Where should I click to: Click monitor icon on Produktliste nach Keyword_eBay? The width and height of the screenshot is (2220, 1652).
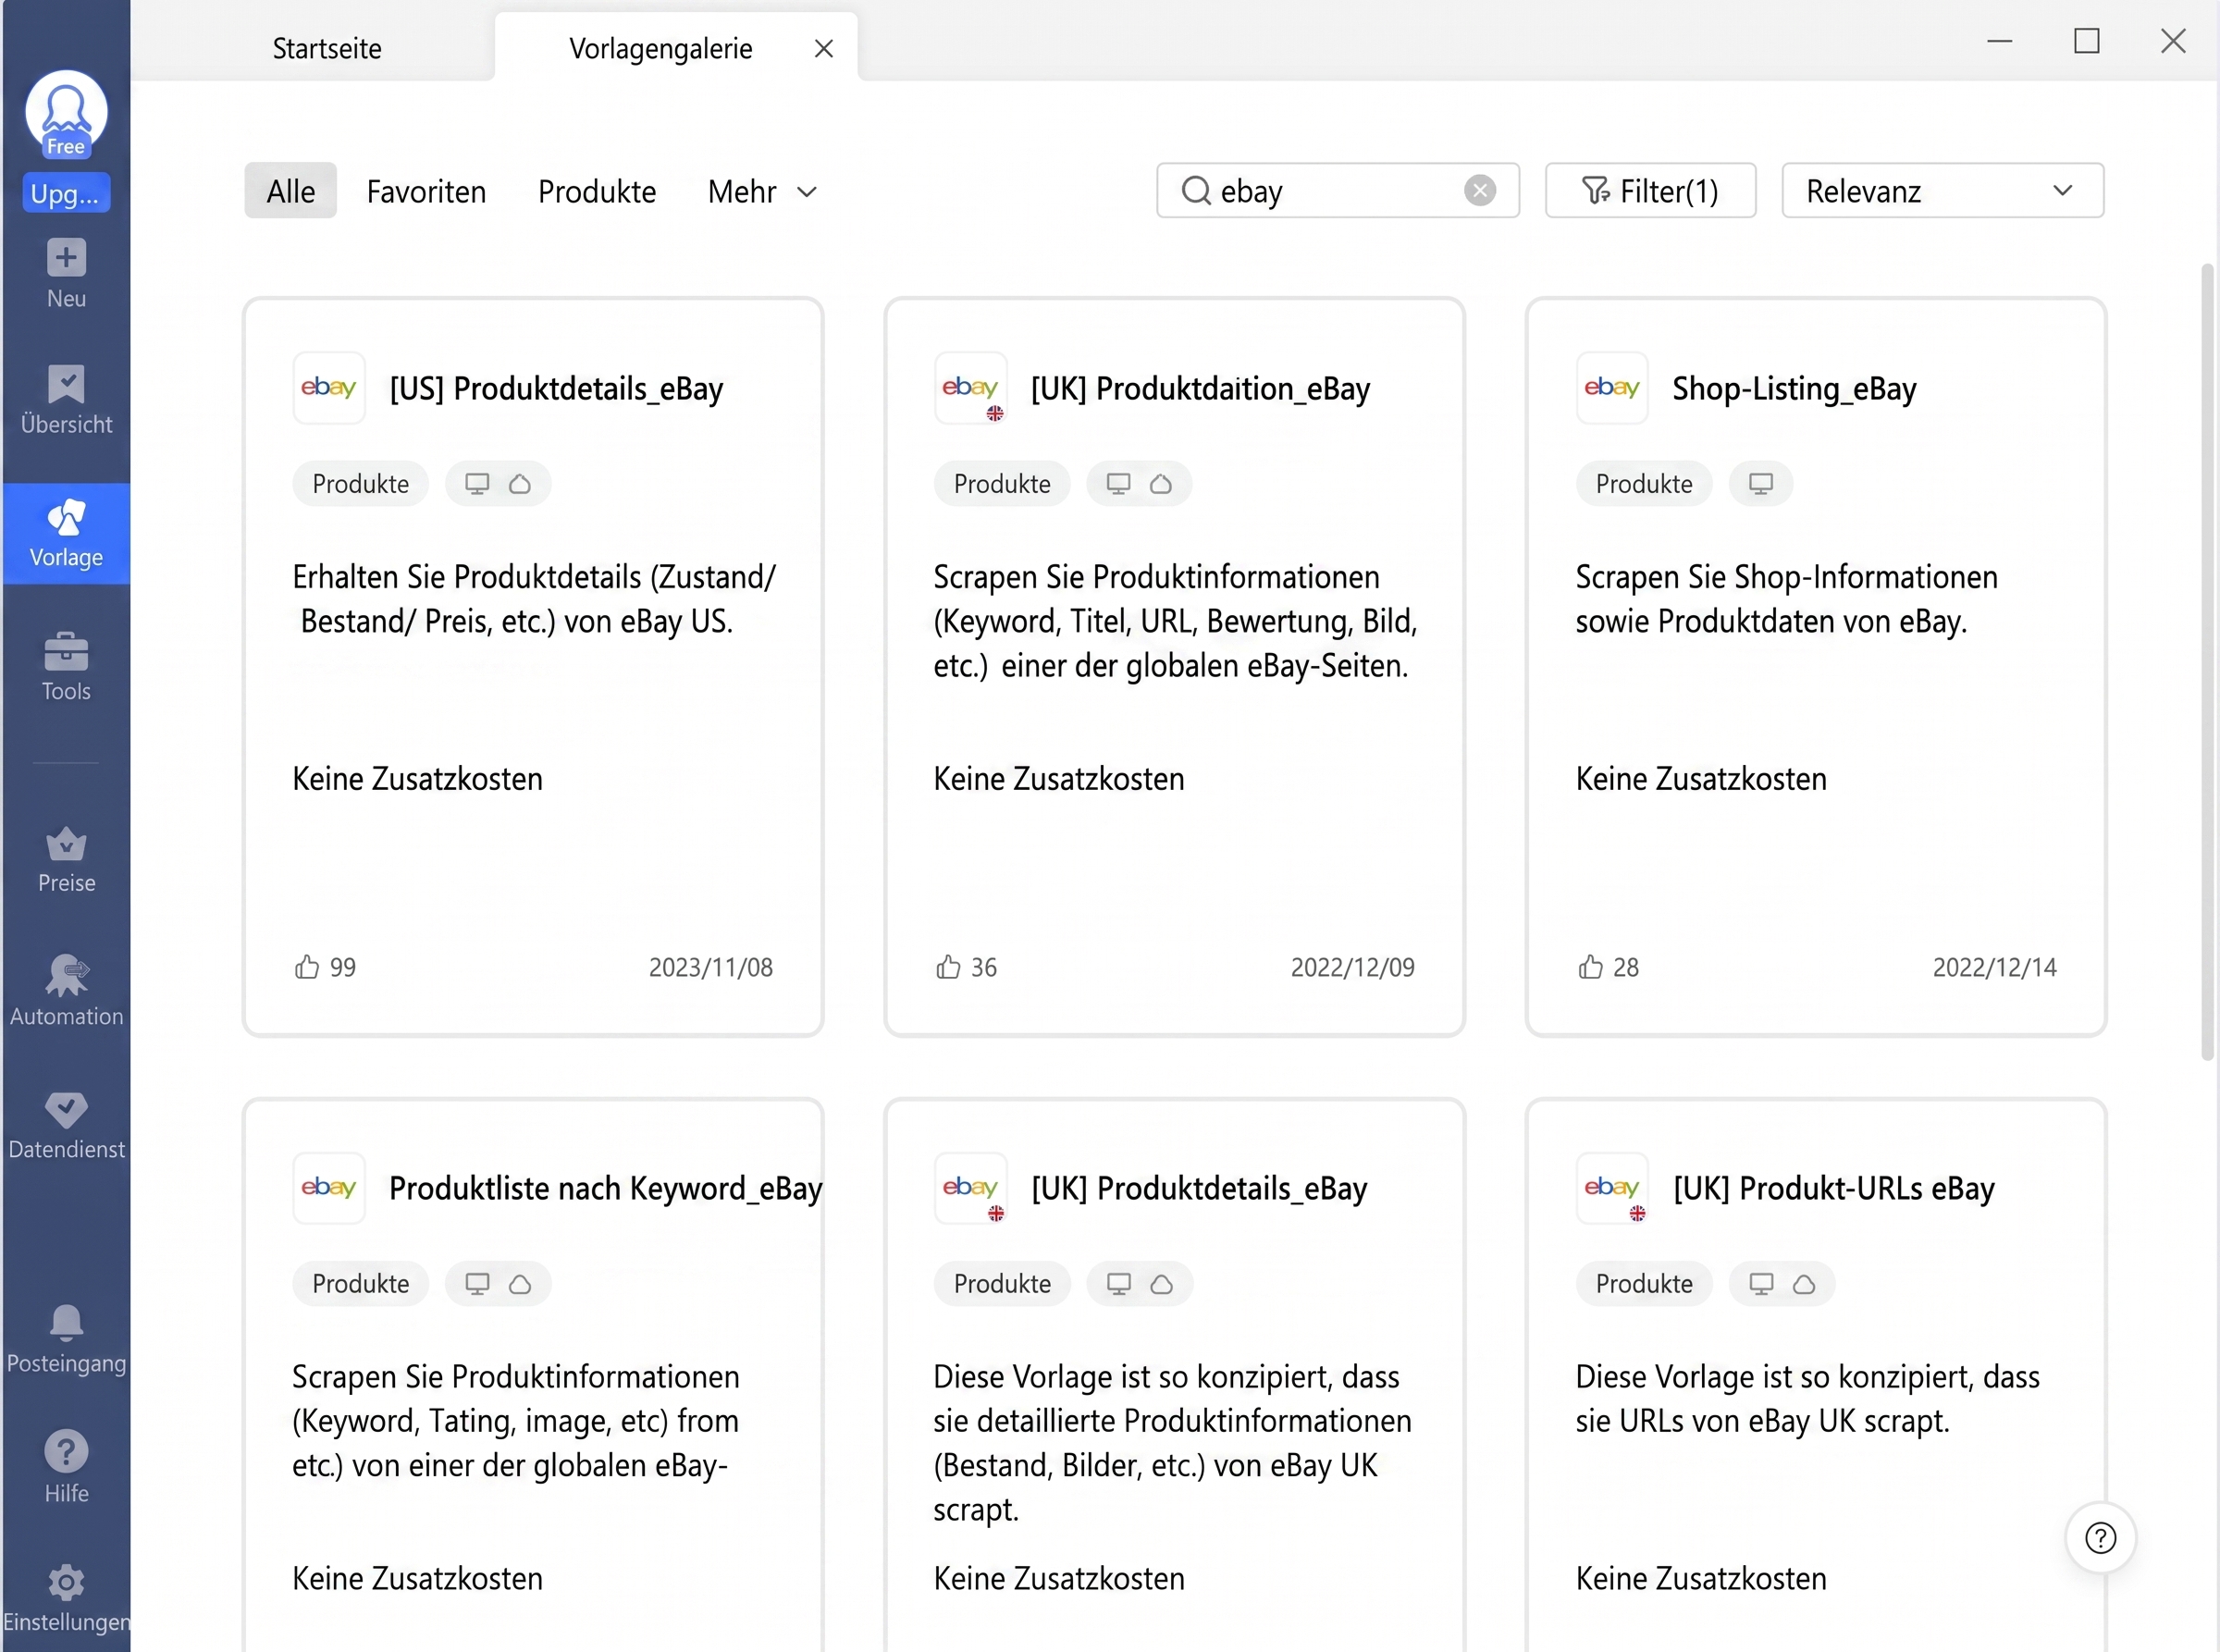click(477, 1284)
